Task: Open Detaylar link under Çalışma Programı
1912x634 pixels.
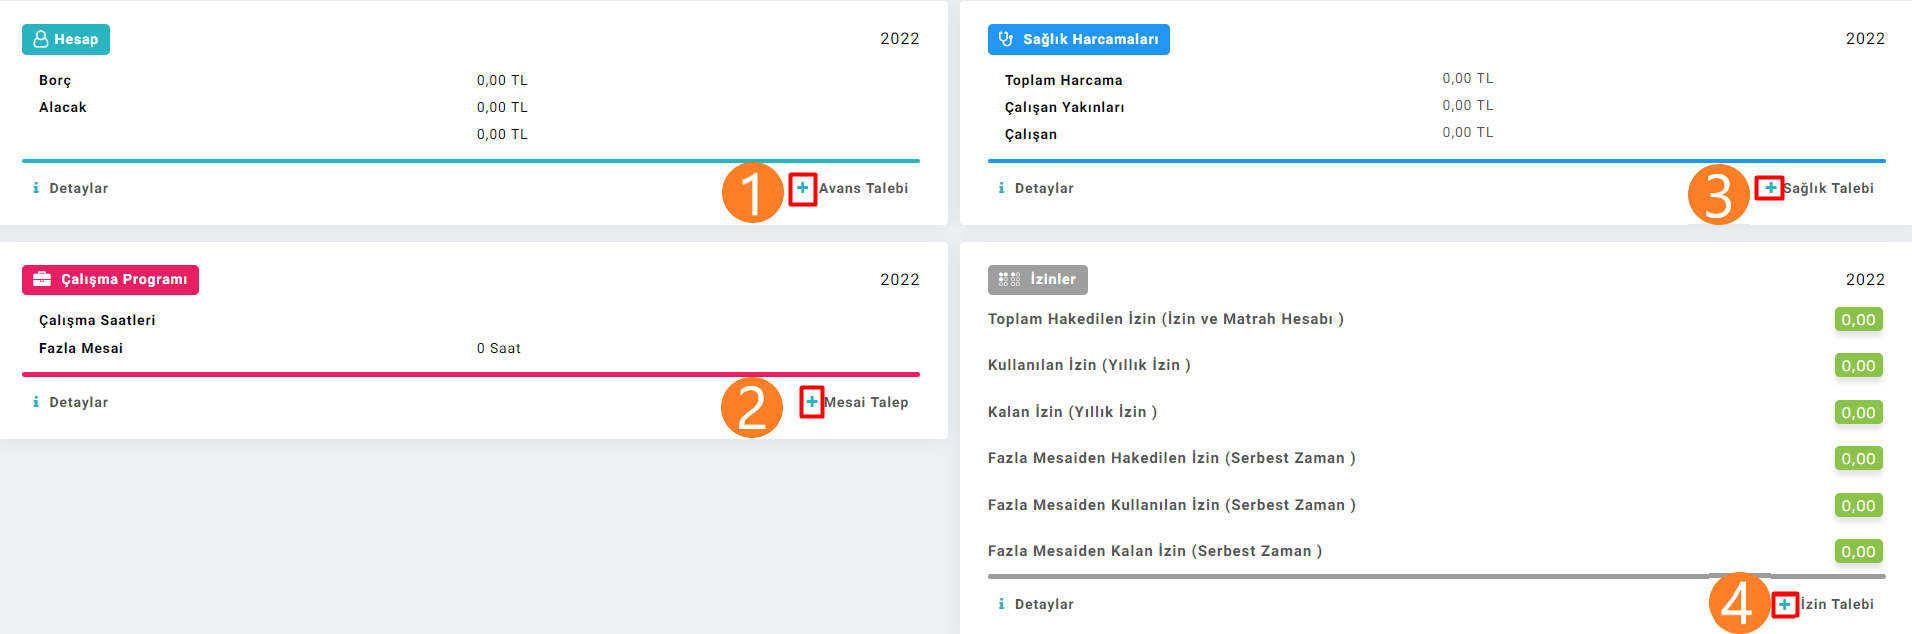Action: (79, 402)
